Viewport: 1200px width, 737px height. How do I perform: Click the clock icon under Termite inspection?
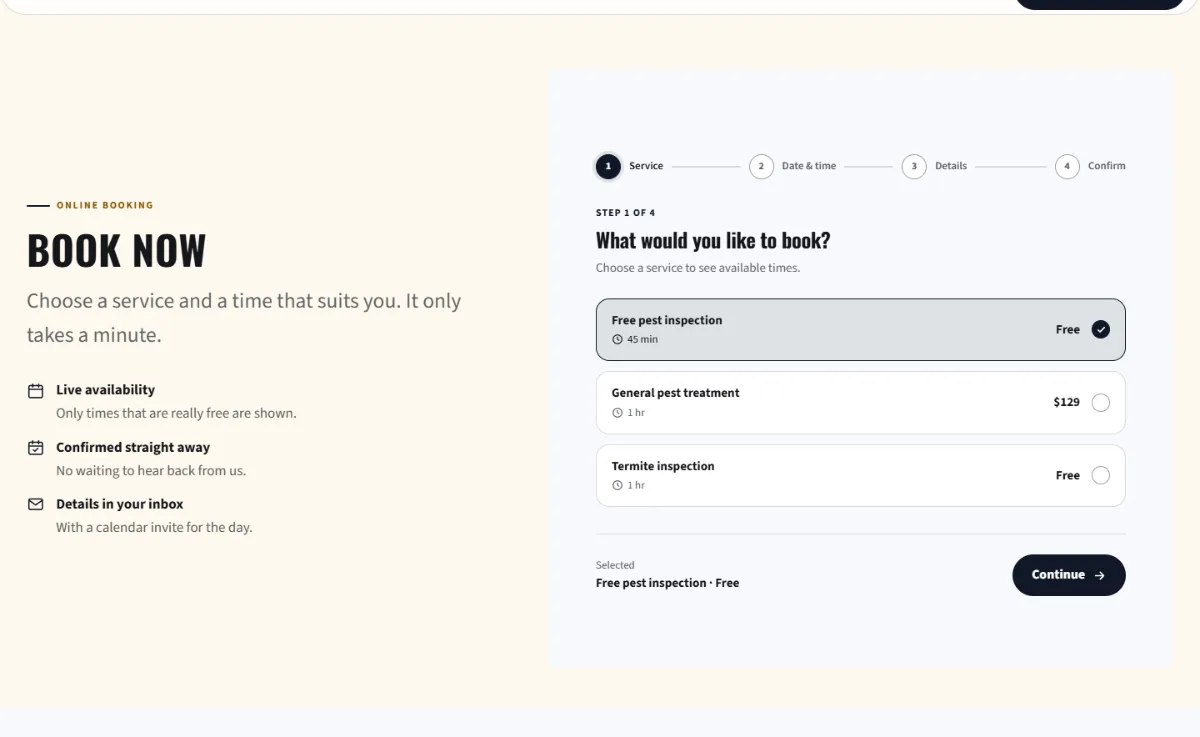tap(617, 486)
